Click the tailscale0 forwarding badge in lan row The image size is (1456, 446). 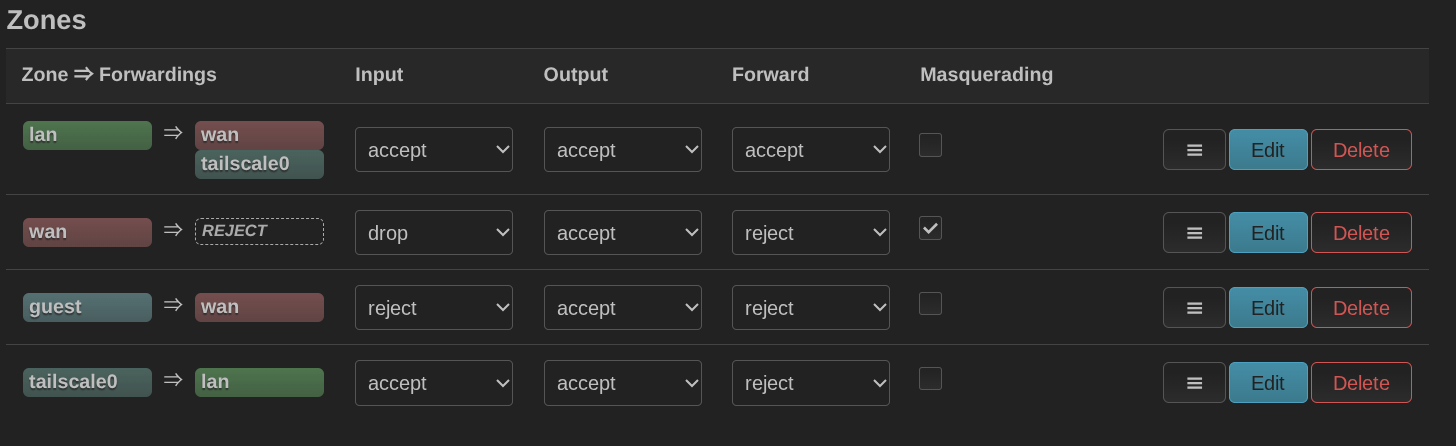[259, 164]
